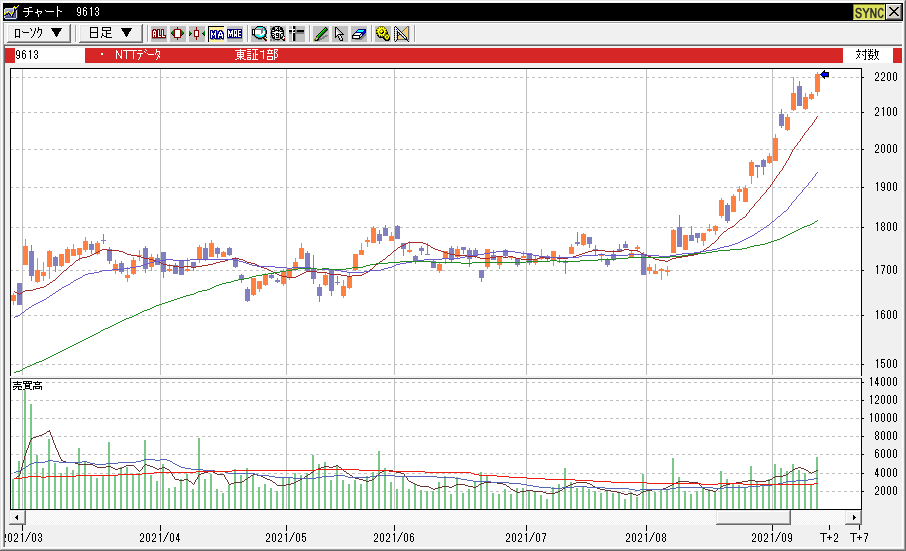906x551 pixels.
Task: Click the horizontal scrollbar thumb
Action: [x=753, y=518]
